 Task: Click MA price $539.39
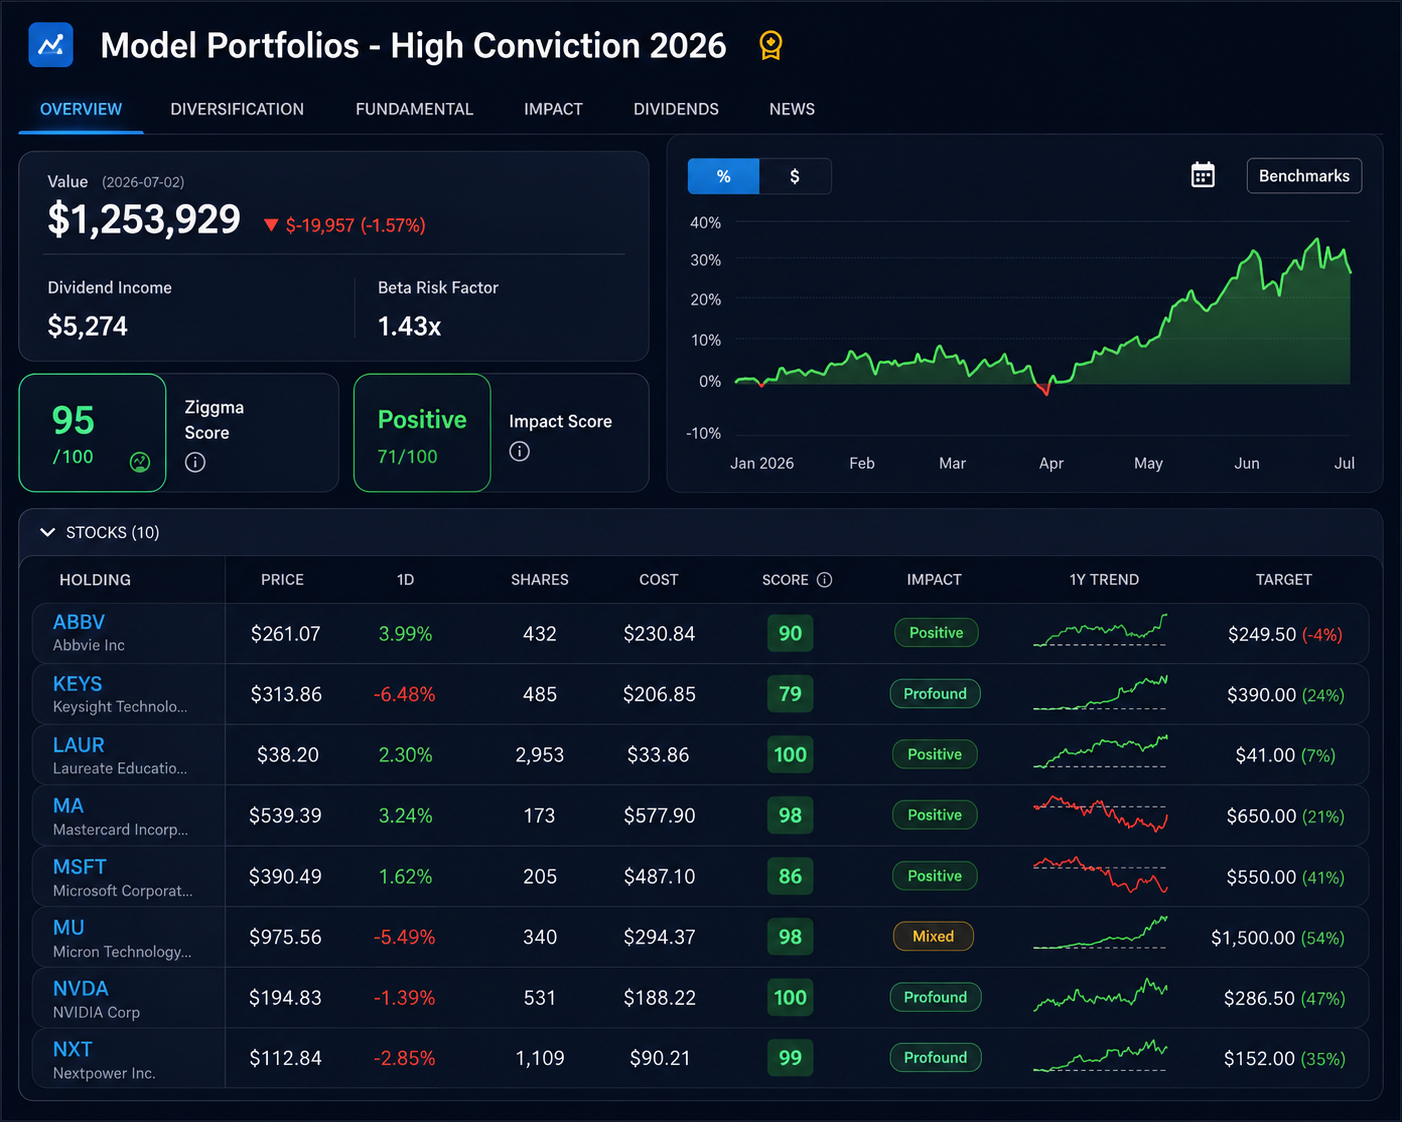click(285, 816)
